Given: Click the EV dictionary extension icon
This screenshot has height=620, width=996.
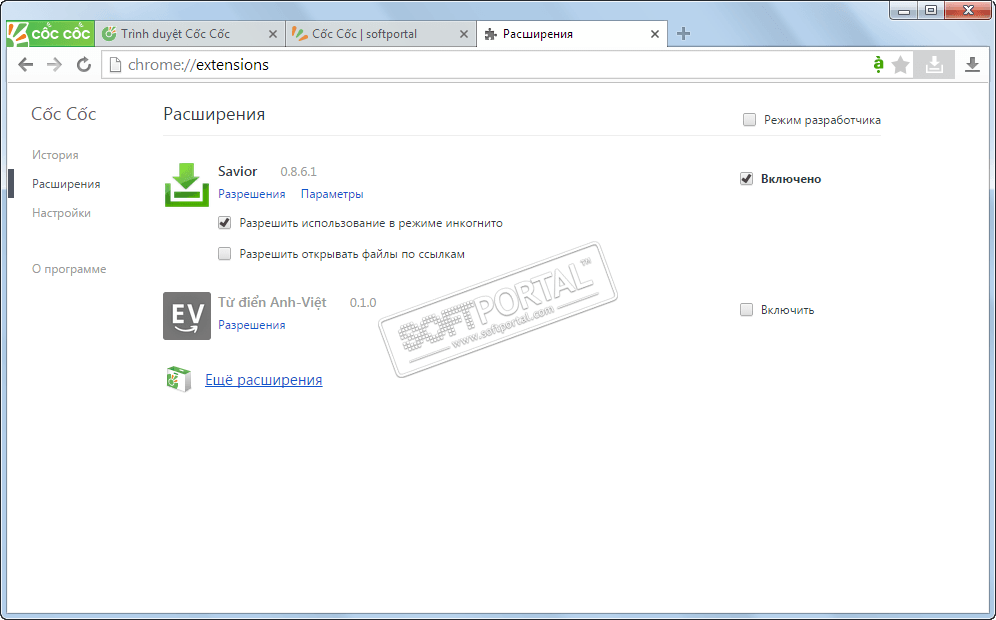Looking at the screenshot, I should click(187, 316).
